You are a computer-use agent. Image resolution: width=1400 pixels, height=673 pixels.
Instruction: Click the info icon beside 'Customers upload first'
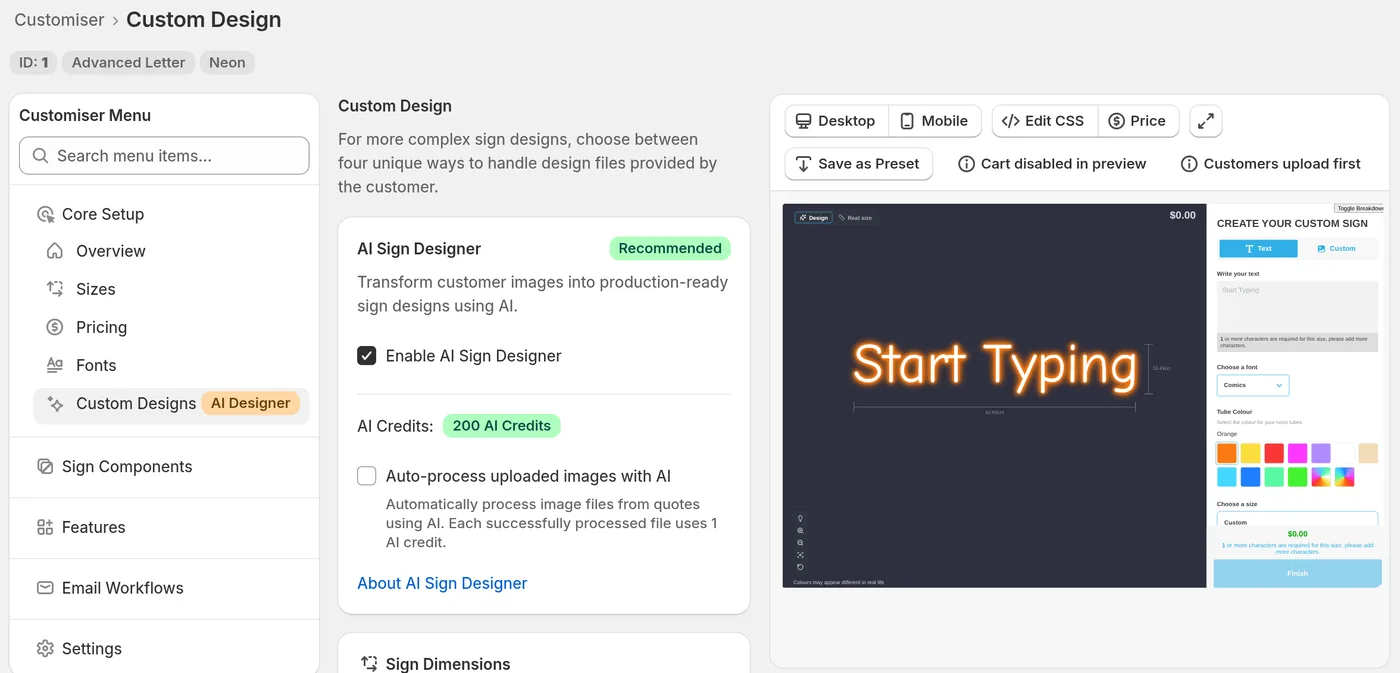coord(1189,164)
